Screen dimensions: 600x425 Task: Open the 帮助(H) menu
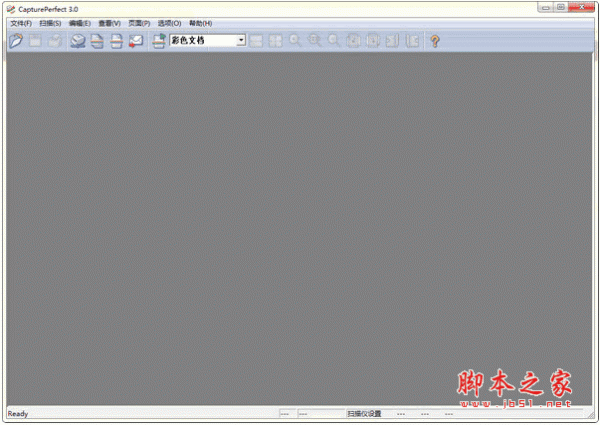point(201,23)
